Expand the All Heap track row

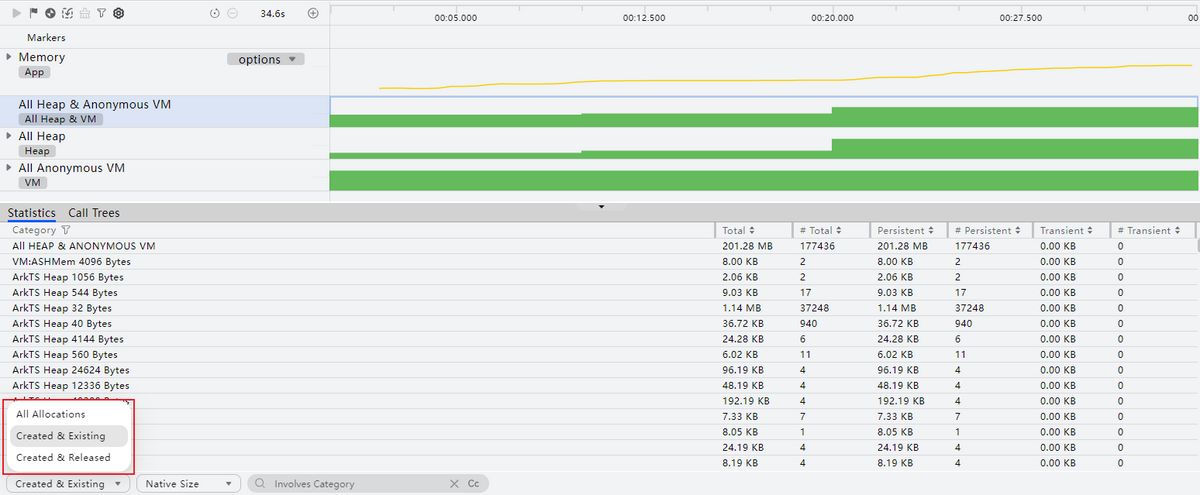[9, 135]
